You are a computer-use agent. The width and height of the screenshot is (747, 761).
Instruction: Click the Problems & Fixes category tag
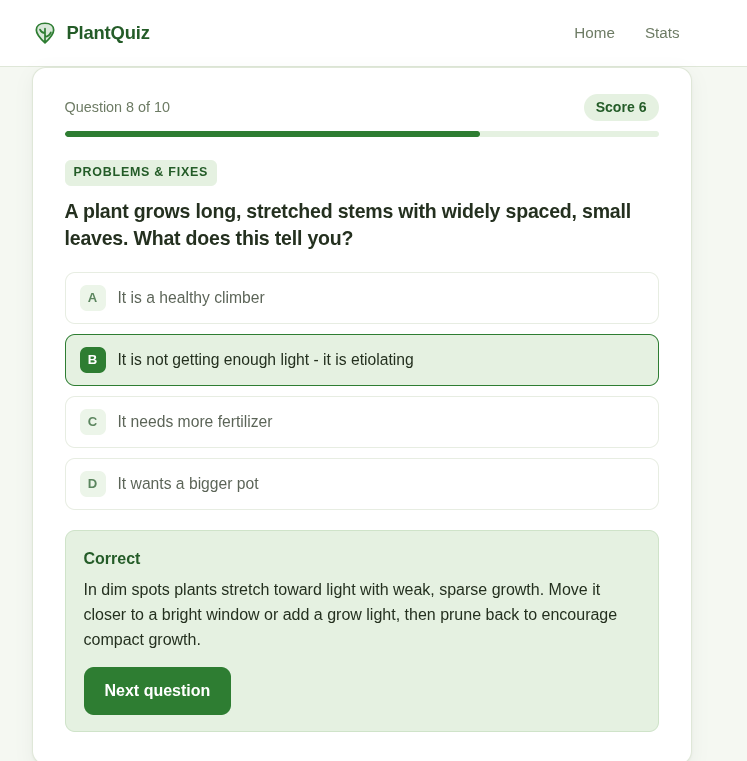[141, 172]
